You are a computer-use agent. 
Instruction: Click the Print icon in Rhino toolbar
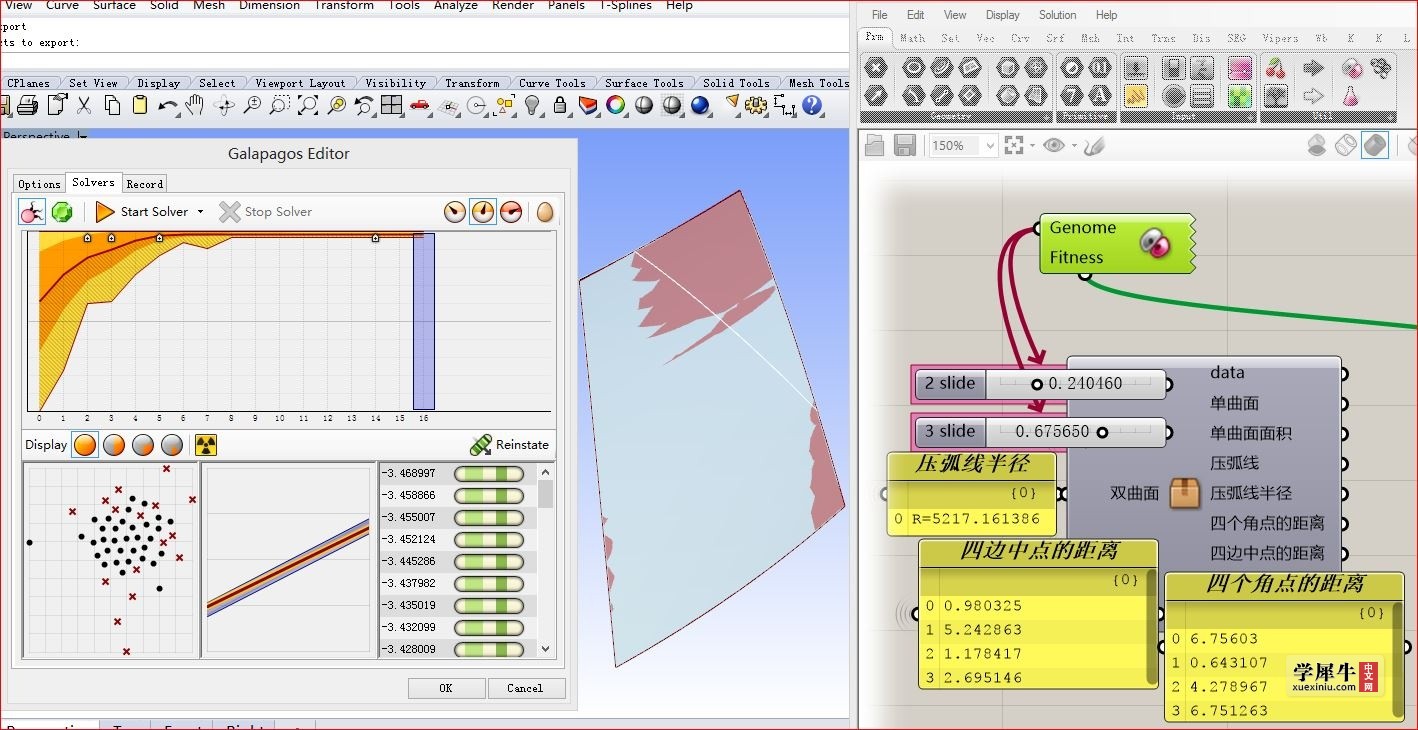pyautogui.click(x=28, y=105)
